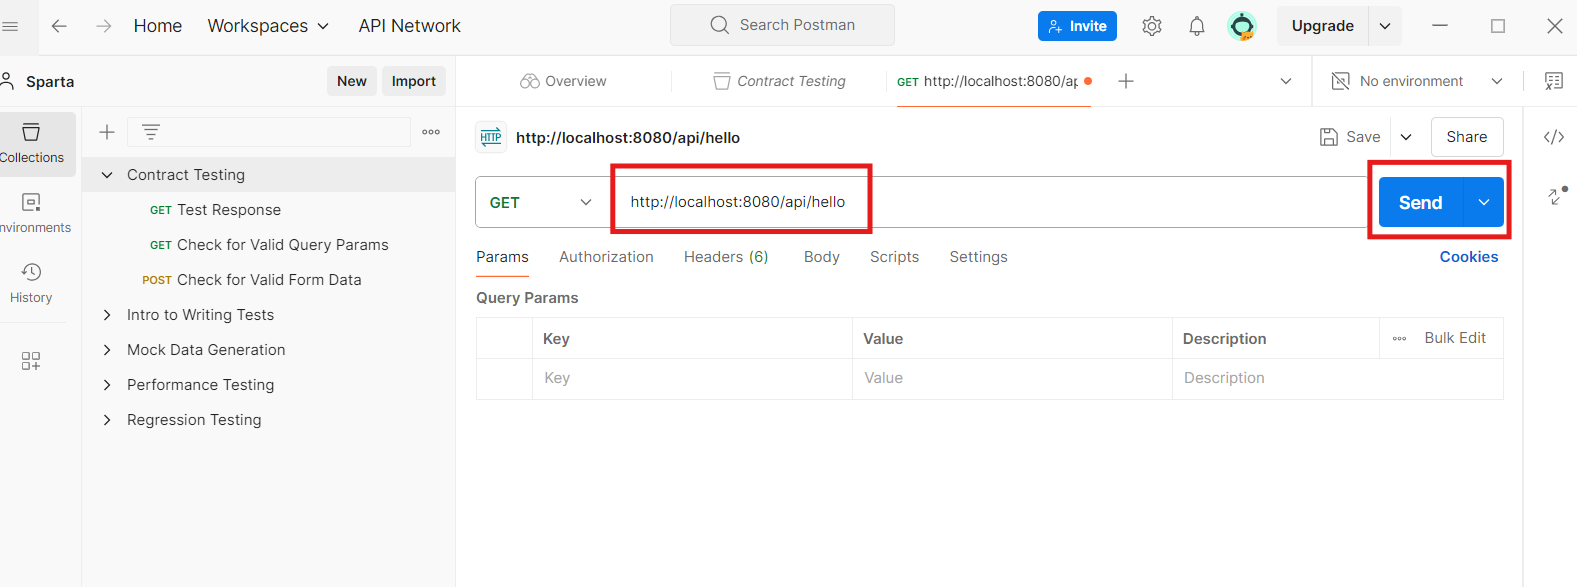Click the Key input cell
Screen dimensions: 1577x587
click(692, 378)
